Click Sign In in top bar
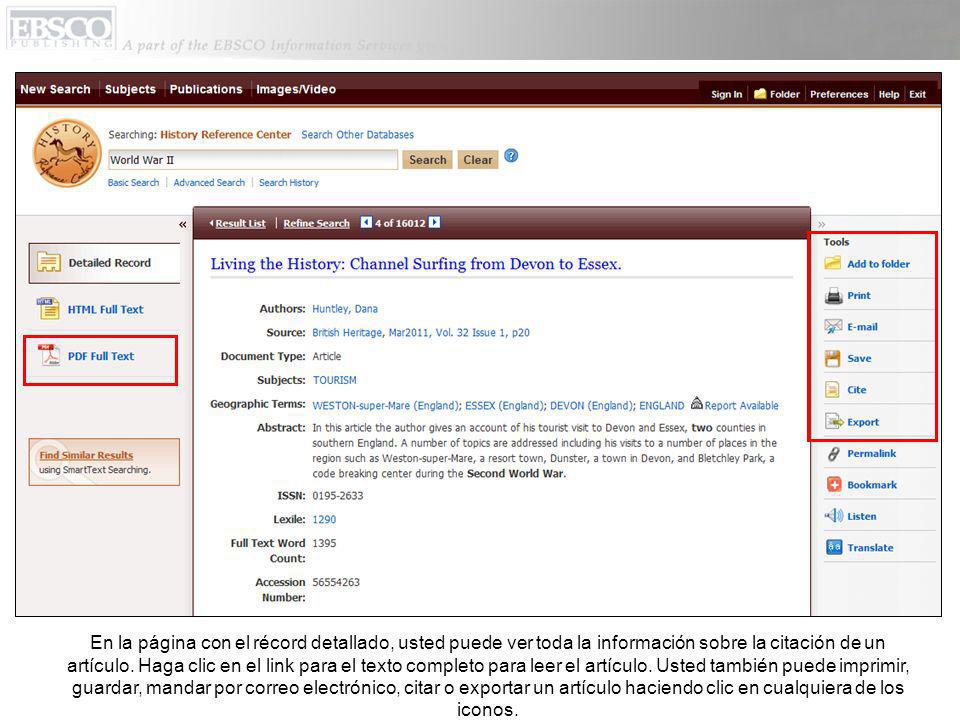 [726, 94]
